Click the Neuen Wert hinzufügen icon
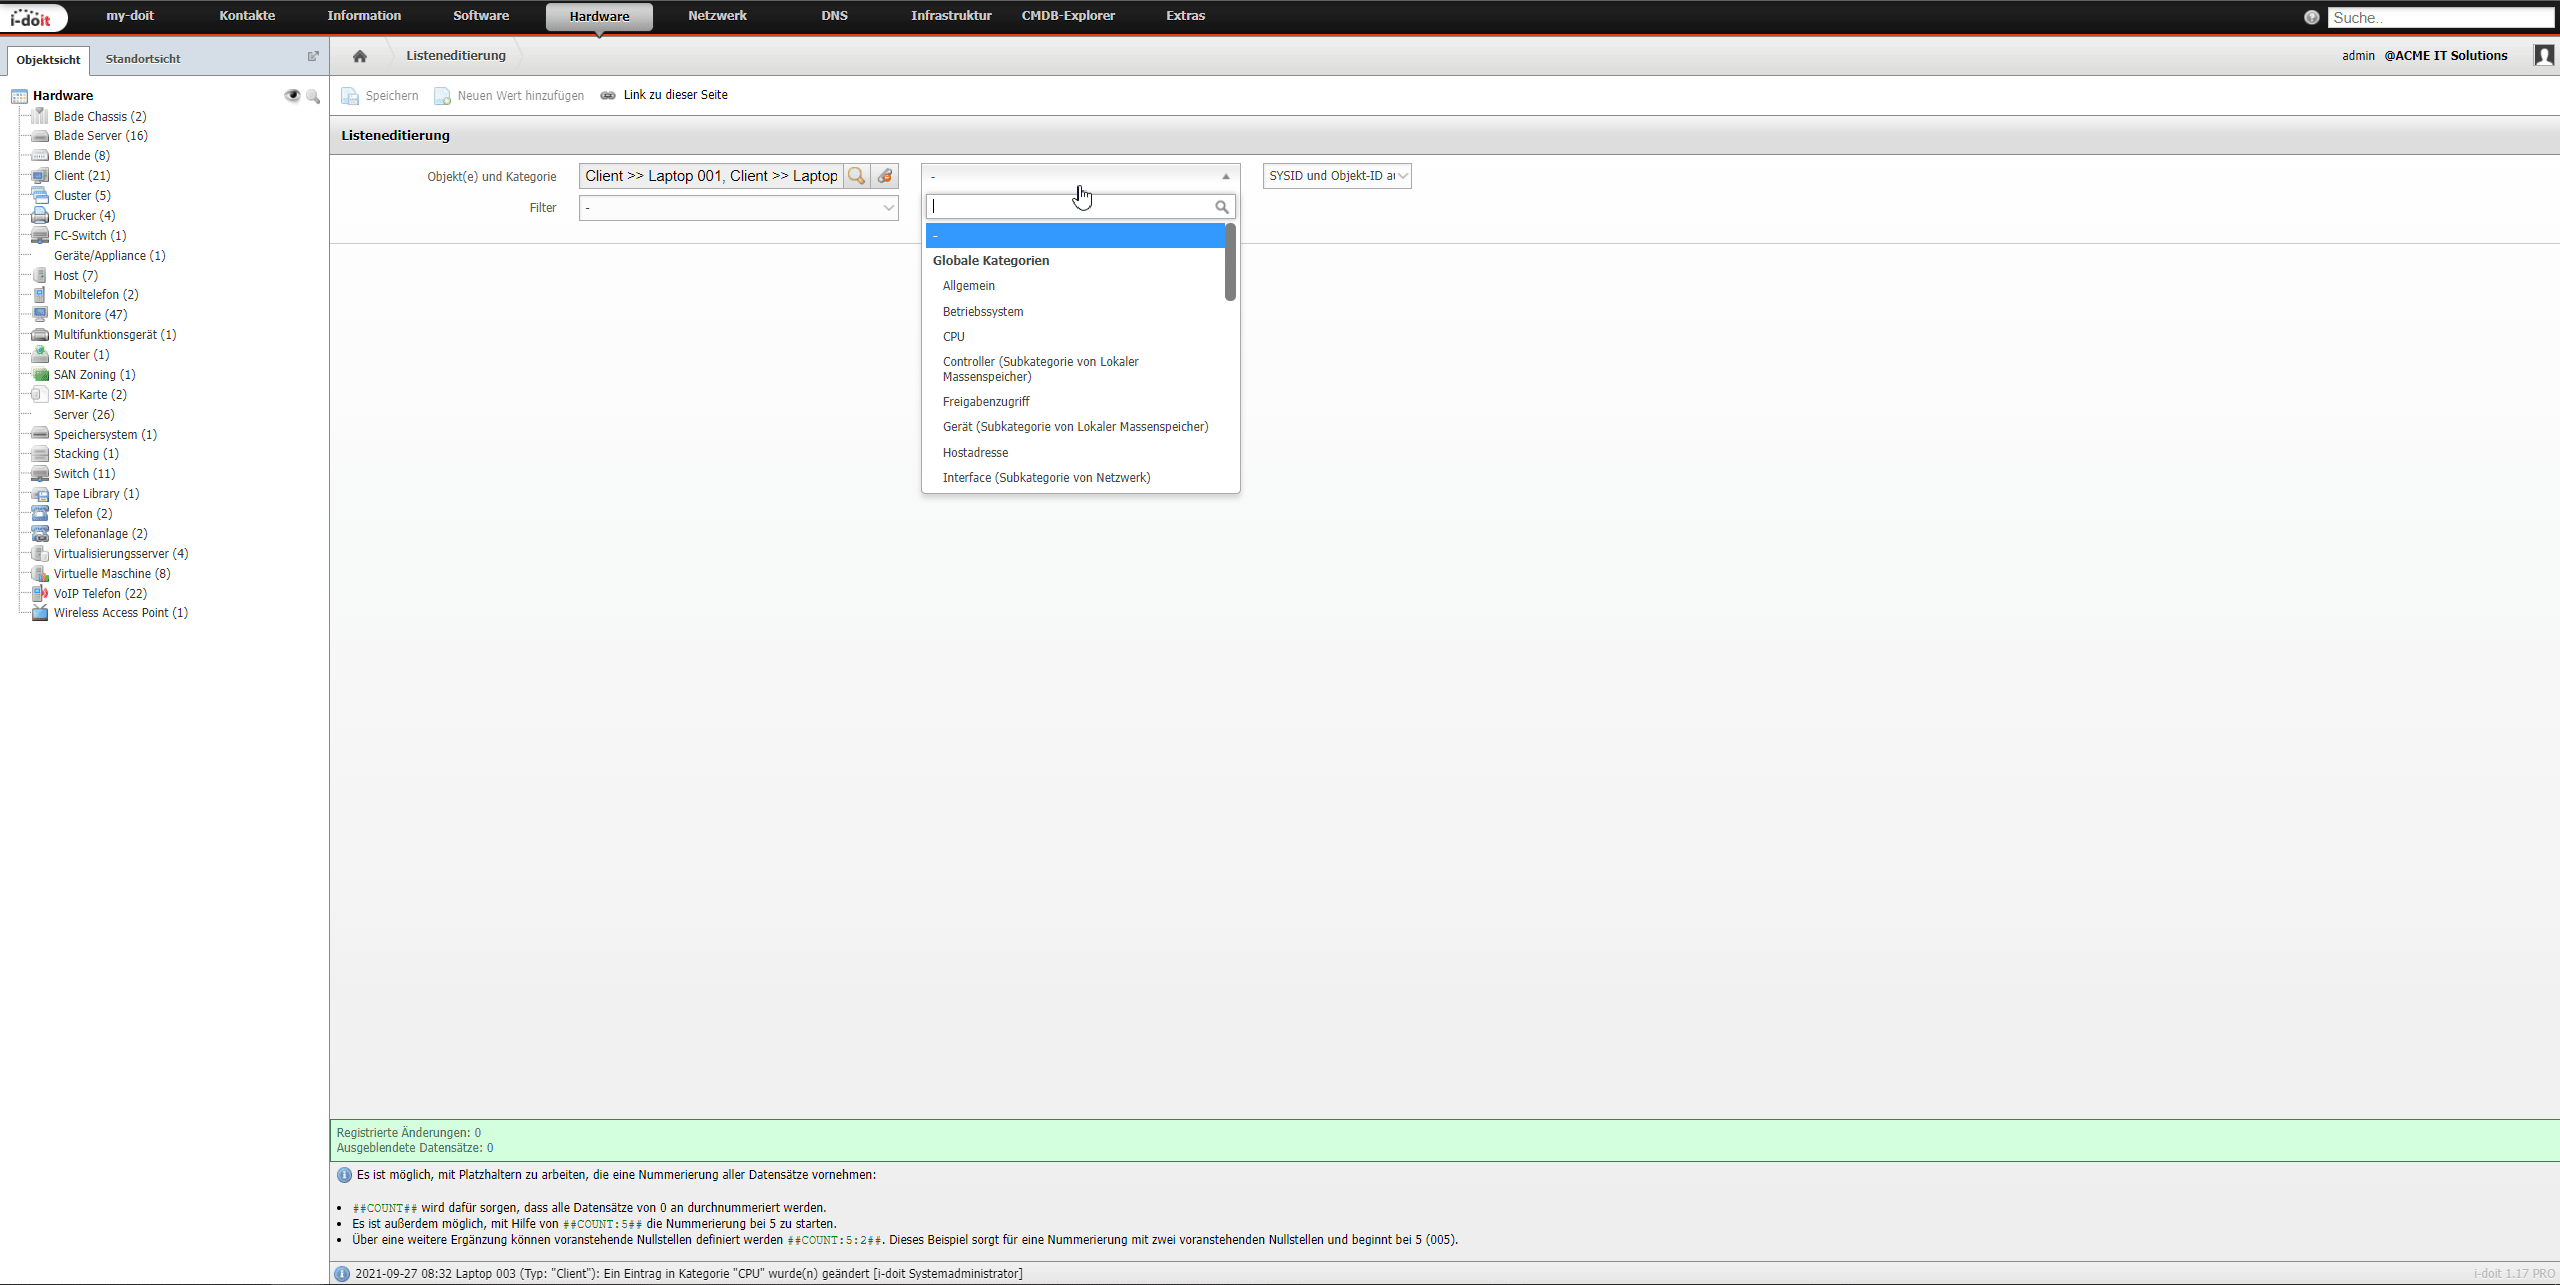Image resolution: width=2560 pixels, height=1285 pixels. (442, 96)
